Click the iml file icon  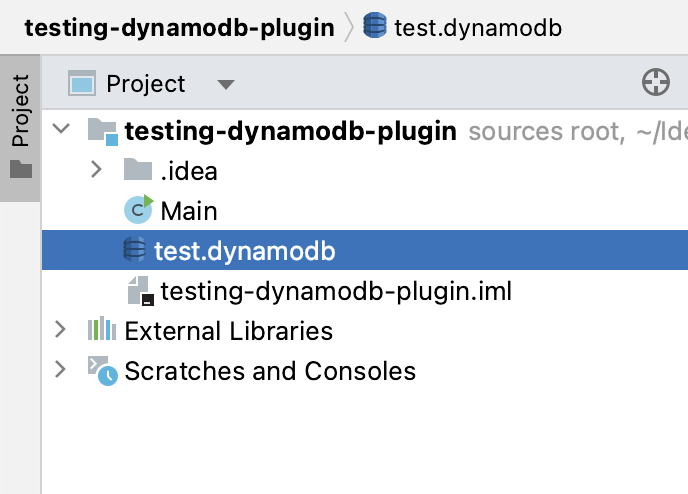click(x=140, y=290)
